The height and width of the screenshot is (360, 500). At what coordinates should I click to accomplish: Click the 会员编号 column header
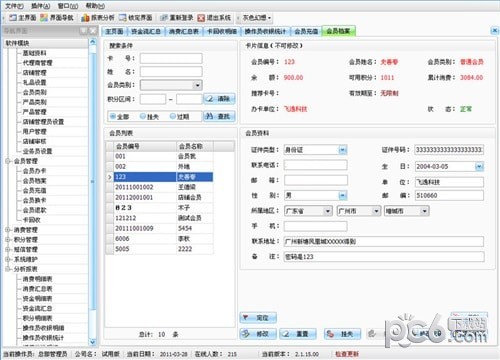coord(145,146)
